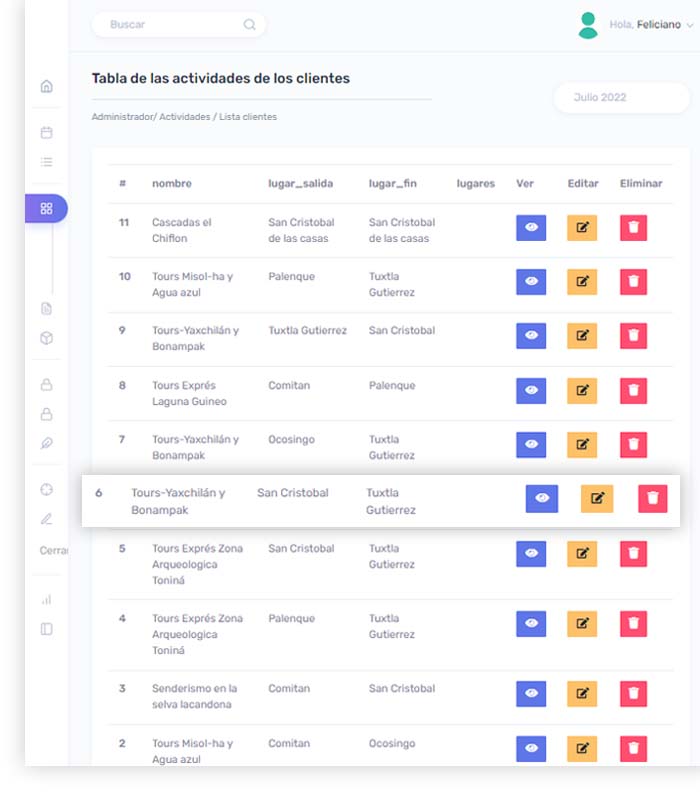Edit row 10 Tours Misol-ha y Agua azul
Screen dimensions: 700x800
[x=582, y=282]
